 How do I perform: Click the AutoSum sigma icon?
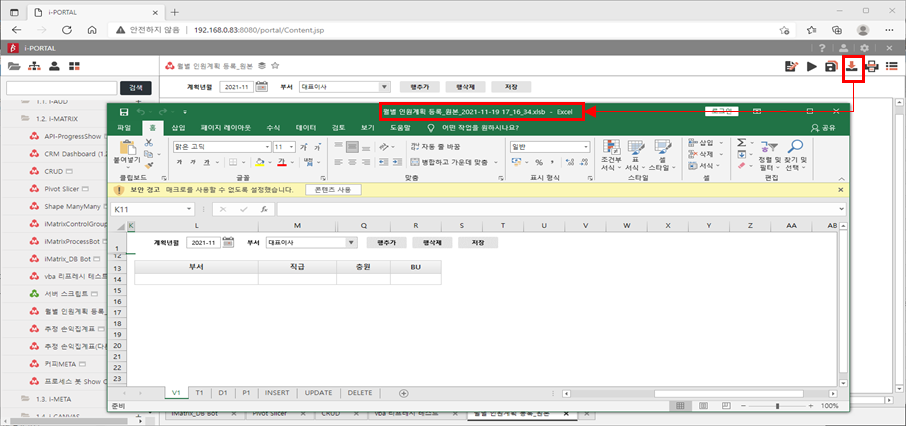click(x=740, y=142)
